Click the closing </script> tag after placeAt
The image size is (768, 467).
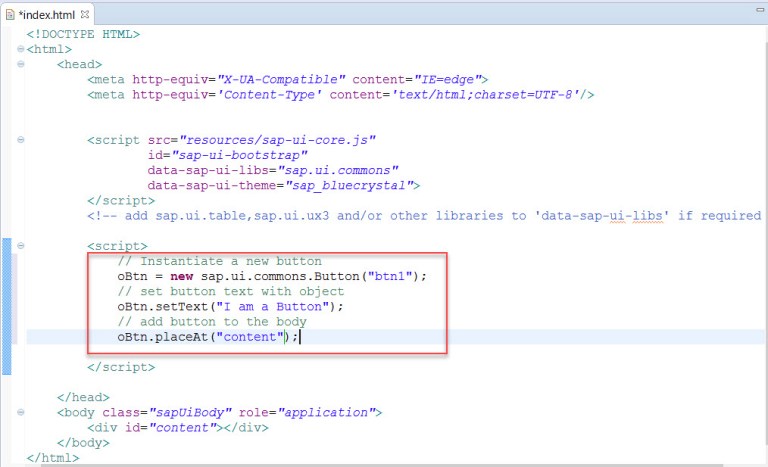click(x=121, y=367)
